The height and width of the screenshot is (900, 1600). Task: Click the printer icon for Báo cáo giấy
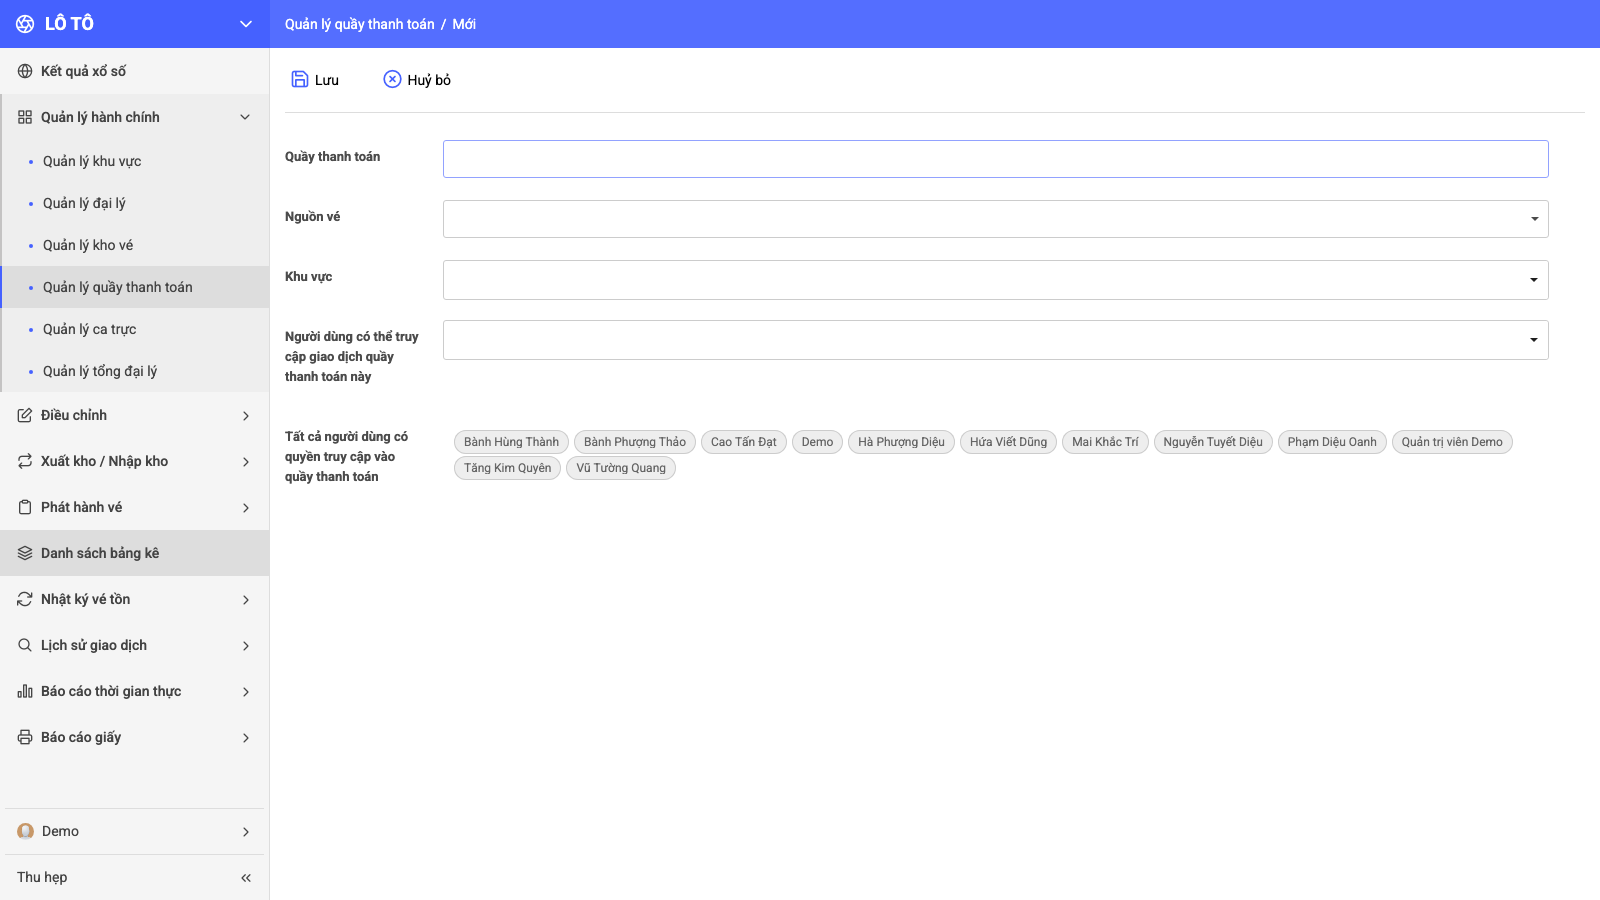click(25, 737)
